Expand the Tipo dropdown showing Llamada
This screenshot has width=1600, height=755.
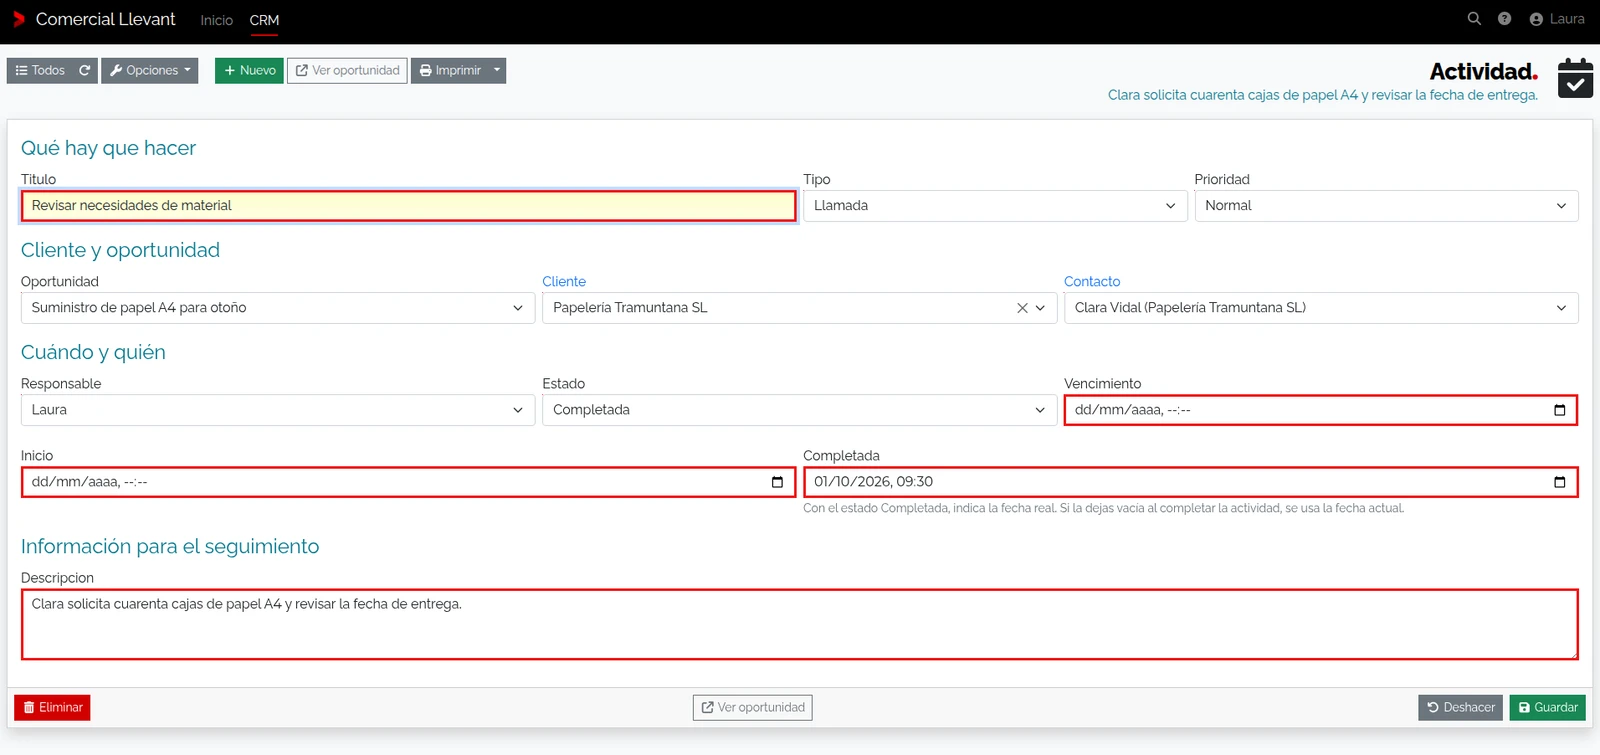pyautogui.click(x=995, y=206)
